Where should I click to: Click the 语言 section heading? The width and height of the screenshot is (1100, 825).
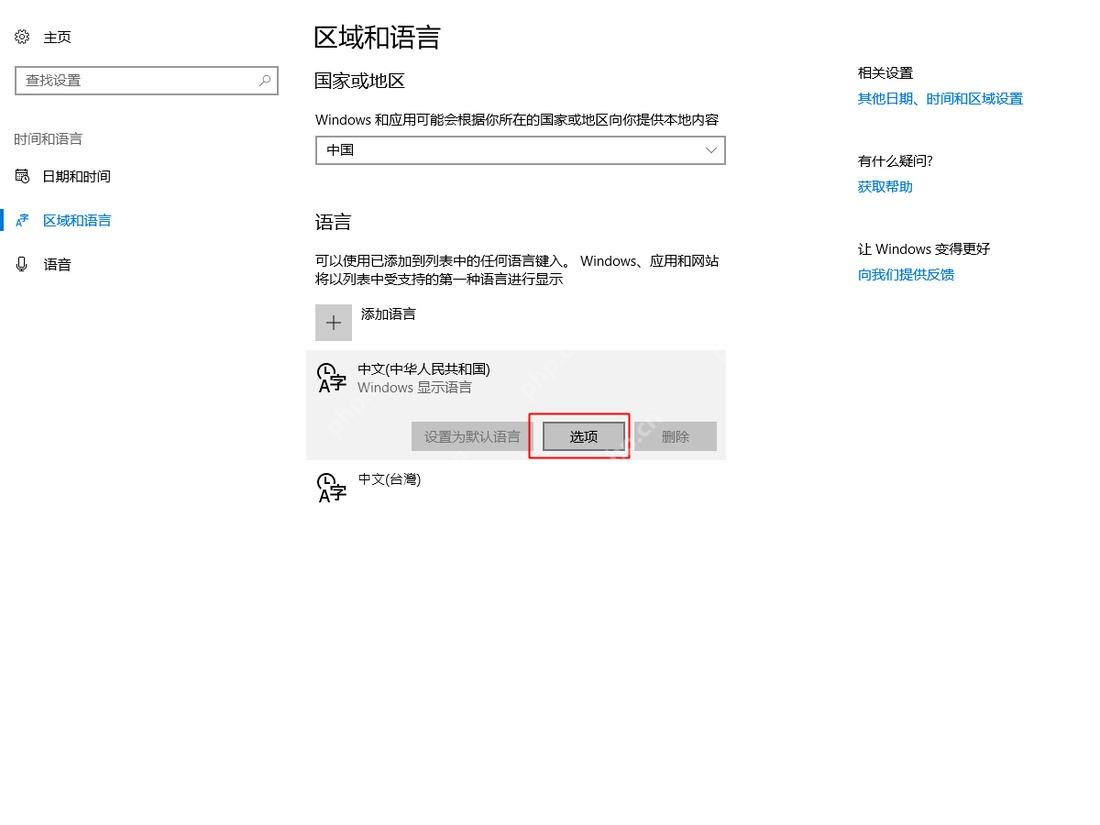(x=333, y=222)
